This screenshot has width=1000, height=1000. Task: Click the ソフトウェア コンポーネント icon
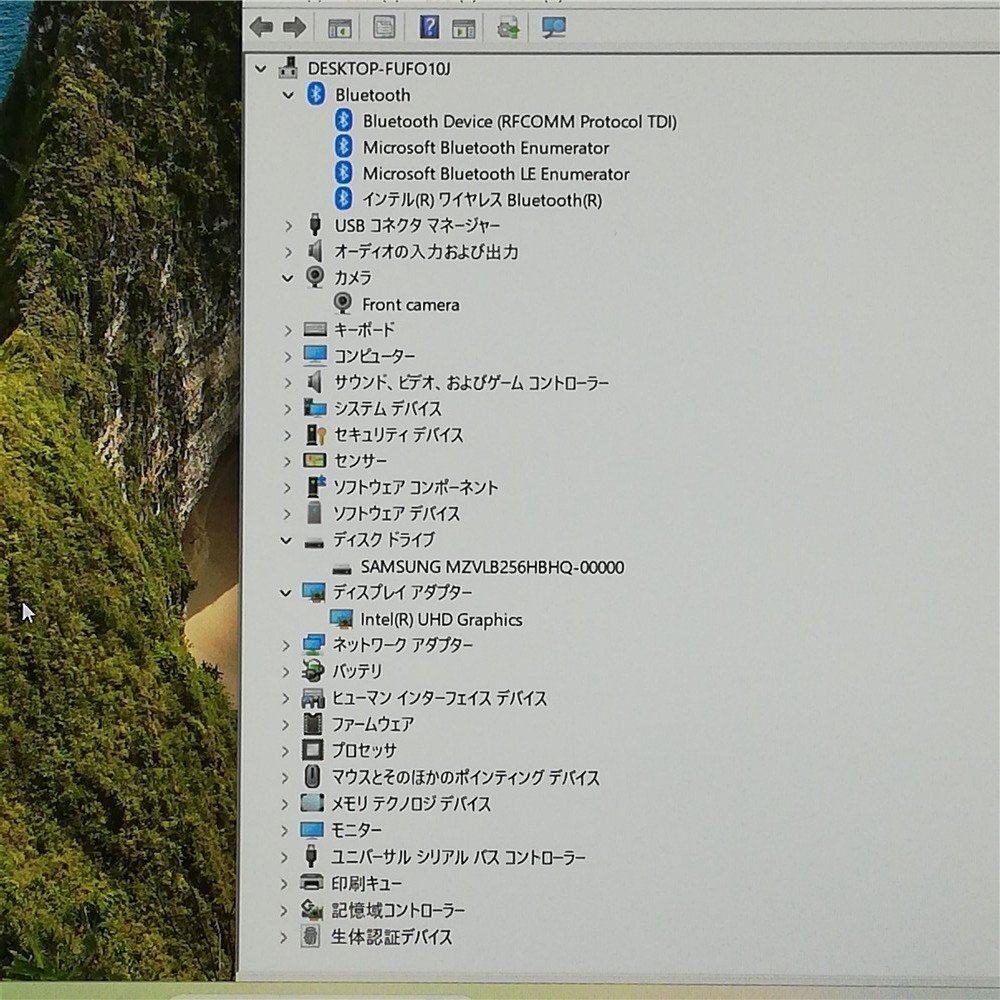tap(316, 487)
